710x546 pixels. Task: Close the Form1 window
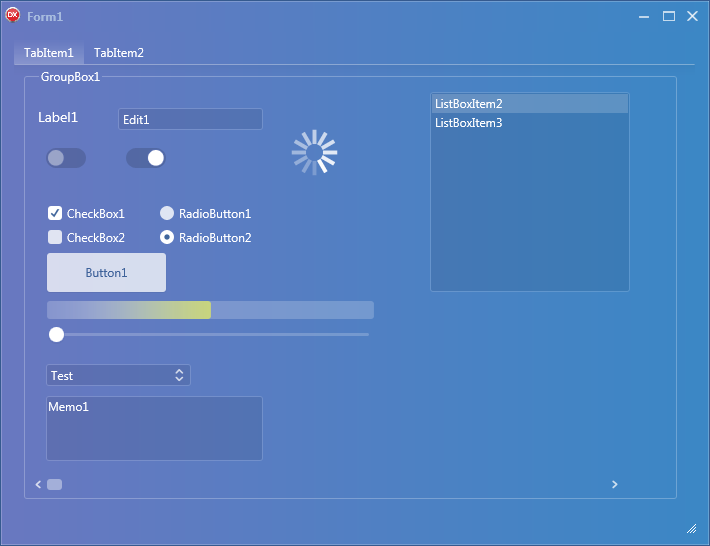pyautogui.click(x=692, y=16)
